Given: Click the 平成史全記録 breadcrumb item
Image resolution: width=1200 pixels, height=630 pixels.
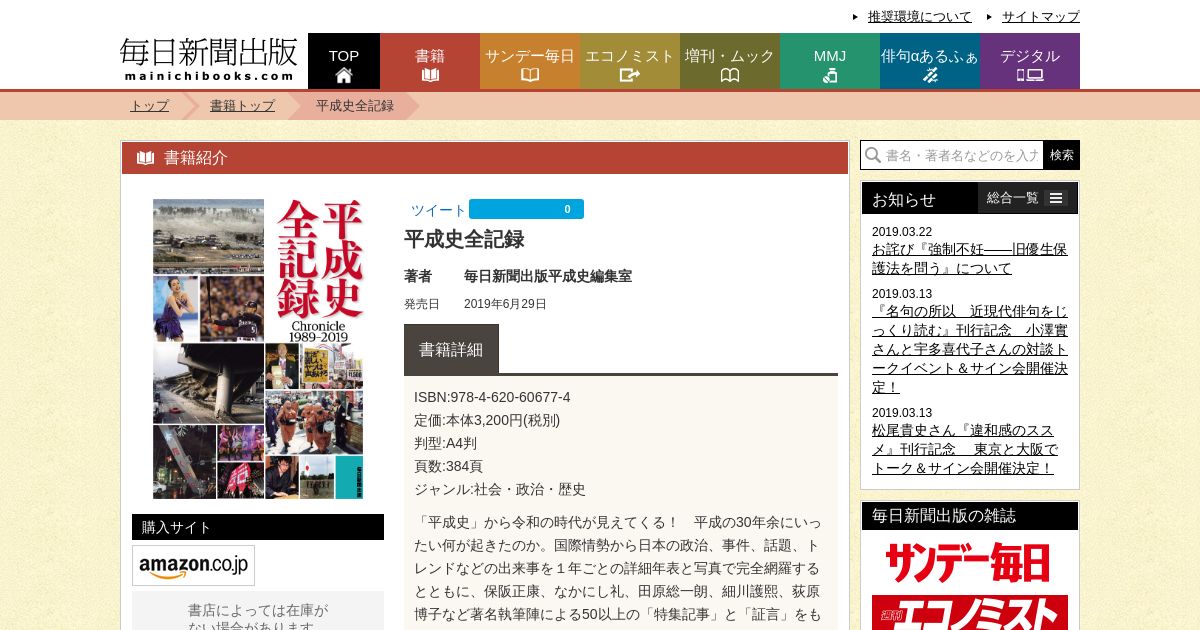Looking at the screenshot, I should (355, 105).
